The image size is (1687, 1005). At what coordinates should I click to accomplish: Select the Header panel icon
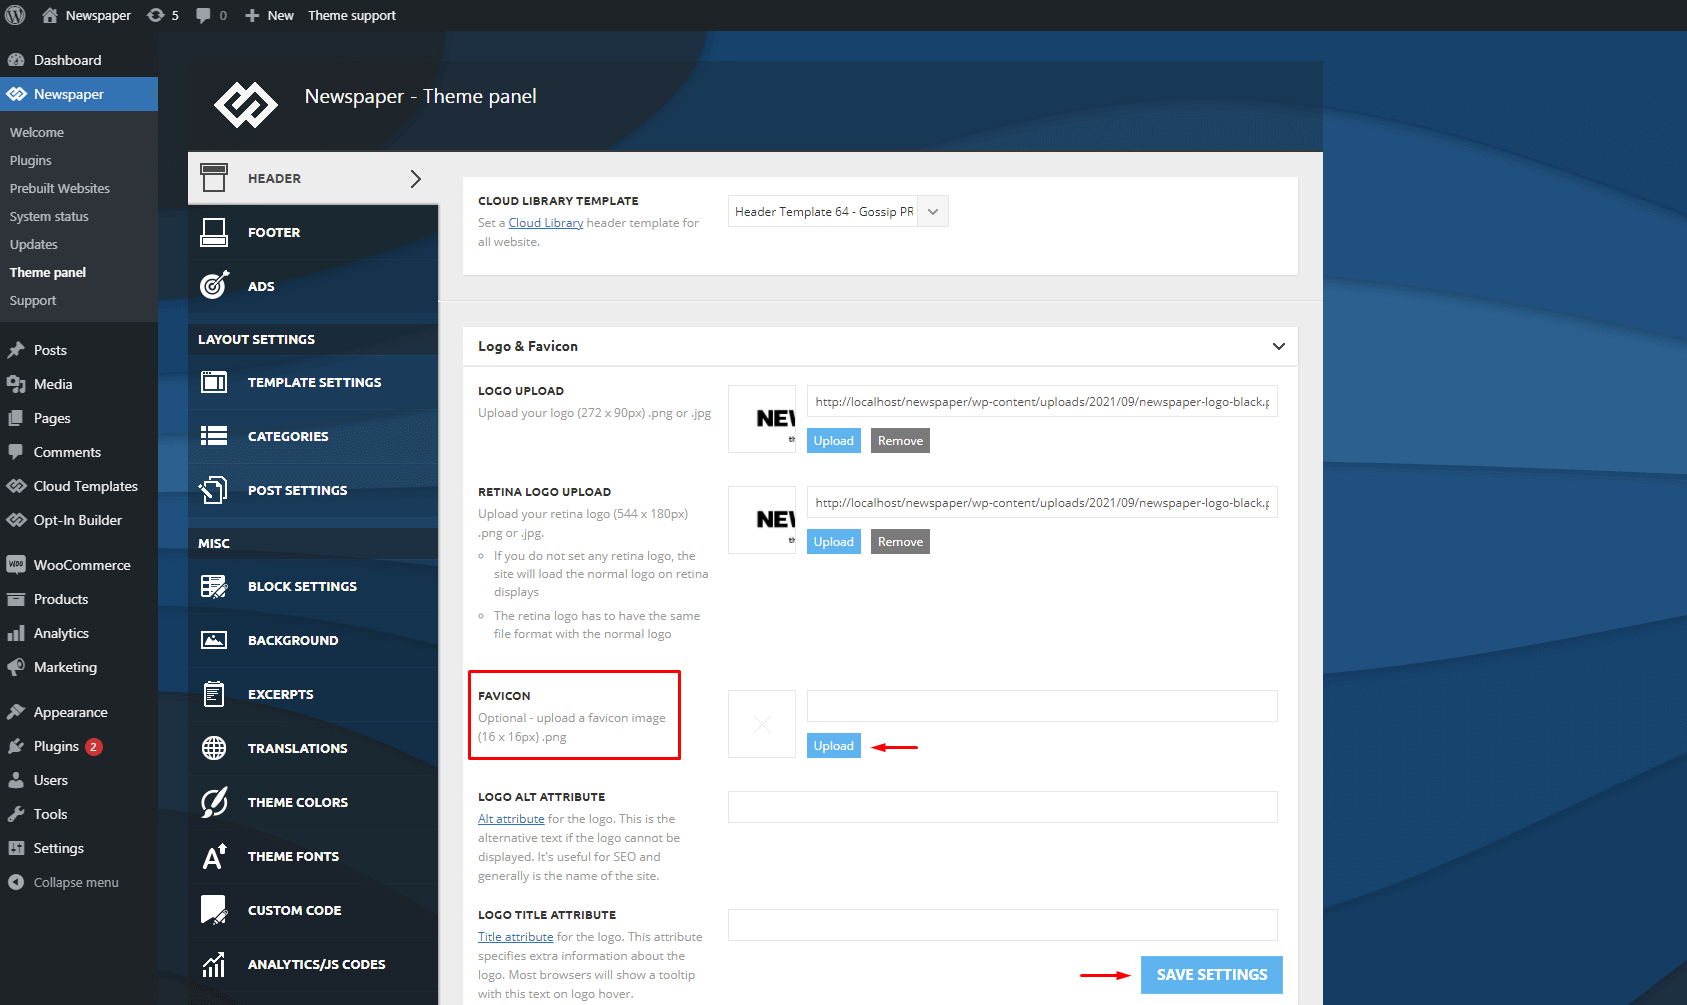click(214, 178)
